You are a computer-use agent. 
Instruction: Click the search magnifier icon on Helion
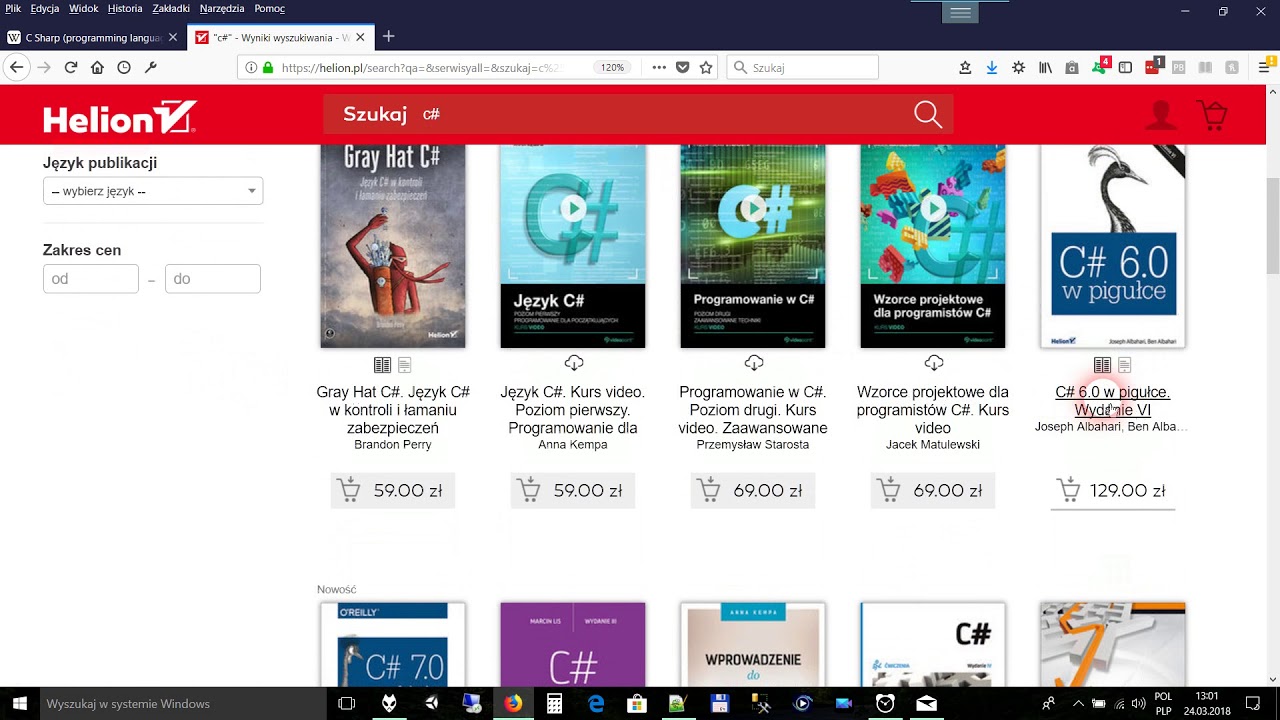click(928, 115)
